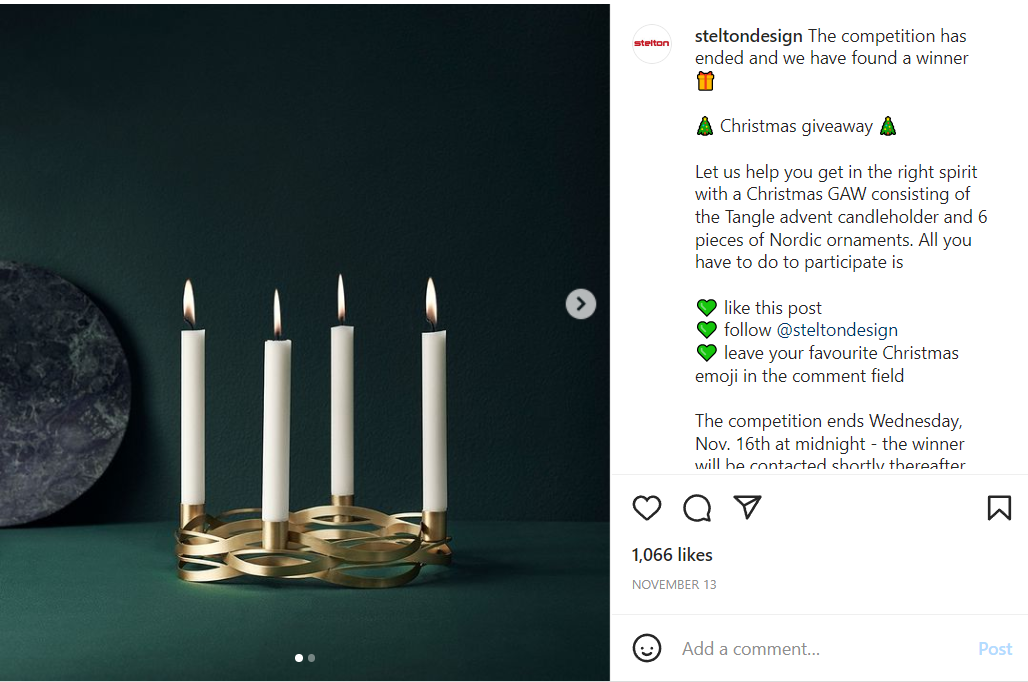Image resolution: width=1028 pixels, height=682 pixels.
Task: Click the Post comment button
Action: click(995, 649)
